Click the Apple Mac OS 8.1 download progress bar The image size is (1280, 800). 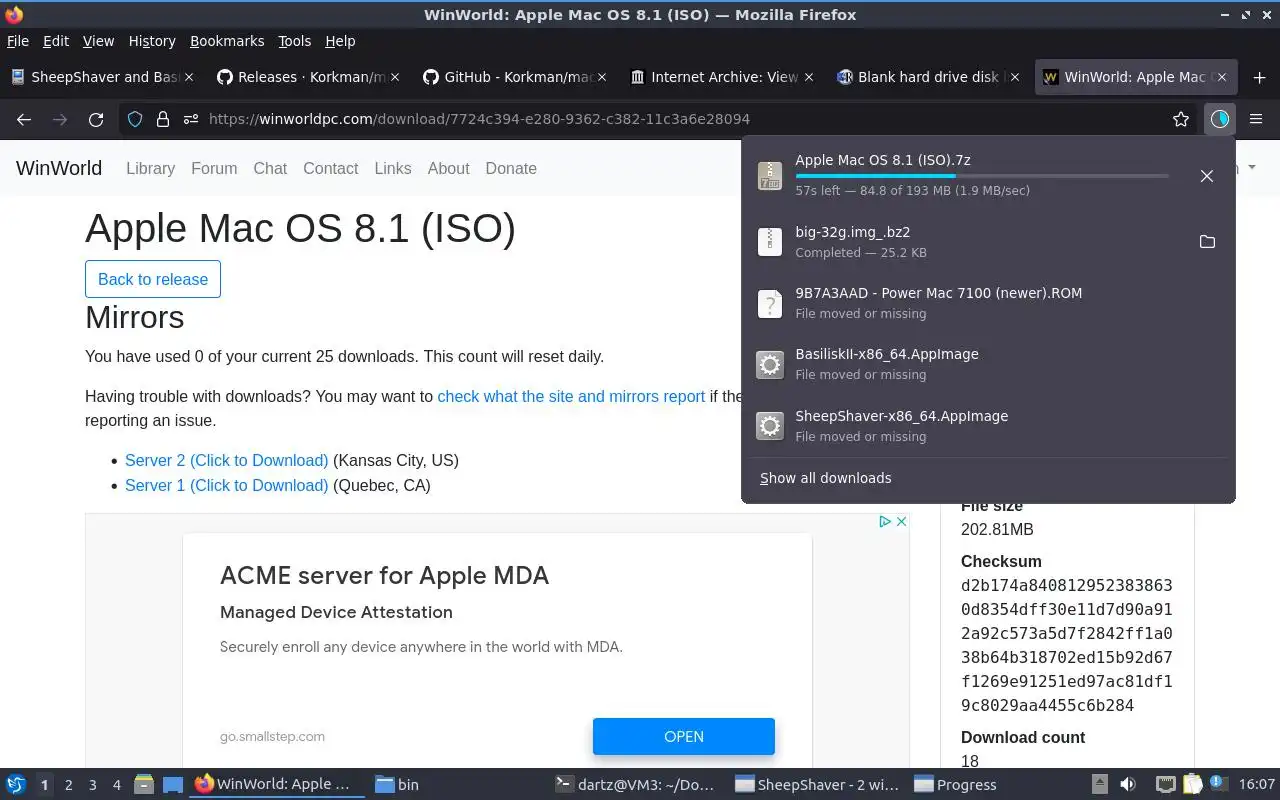[x=981, y=176]
